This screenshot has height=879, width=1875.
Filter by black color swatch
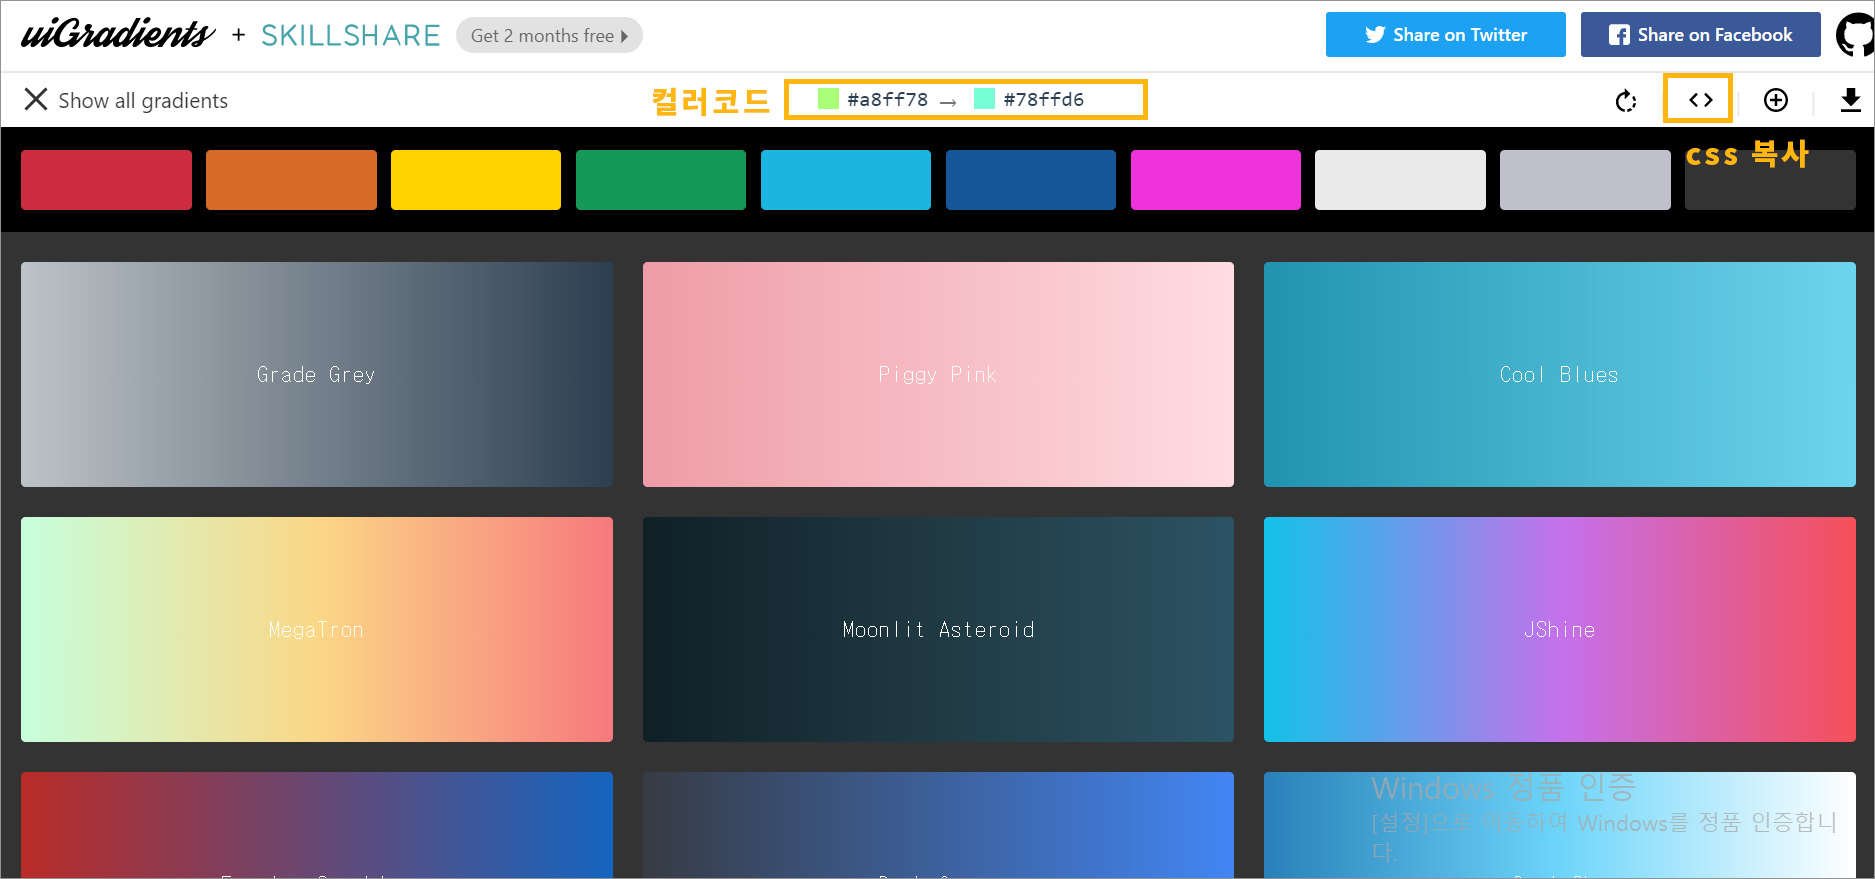point(1770,180)
